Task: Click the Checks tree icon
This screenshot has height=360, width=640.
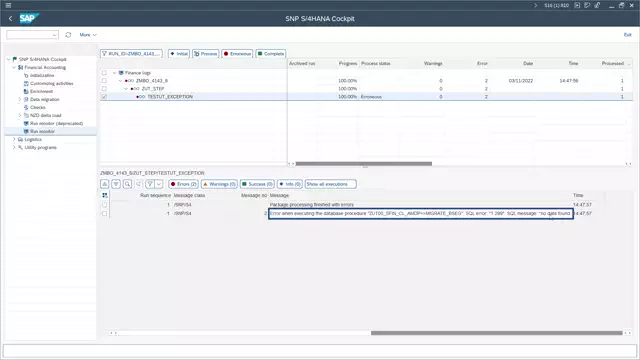Action: coord(26,107)
